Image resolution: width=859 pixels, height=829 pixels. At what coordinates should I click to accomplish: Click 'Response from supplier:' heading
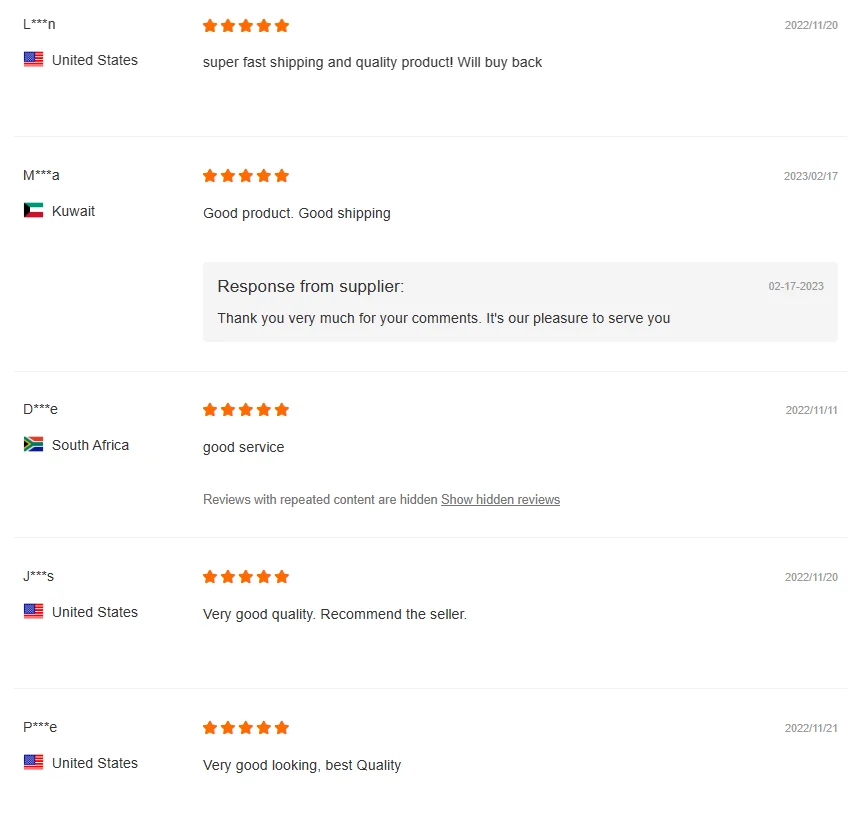pos(310,287)
